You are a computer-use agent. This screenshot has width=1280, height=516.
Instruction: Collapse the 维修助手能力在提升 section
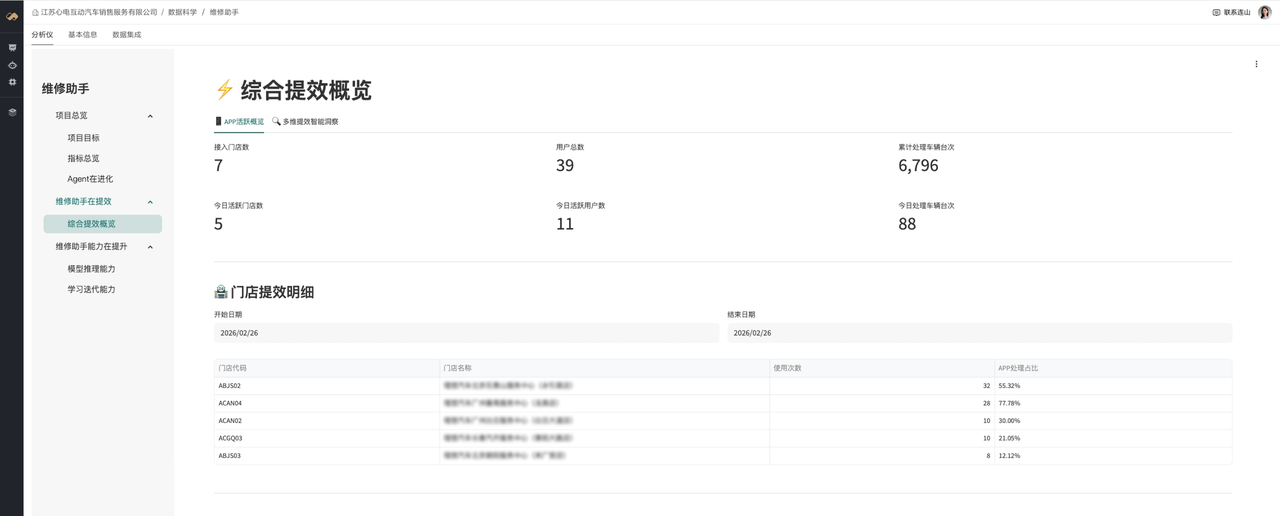click(x=150, y=247)
